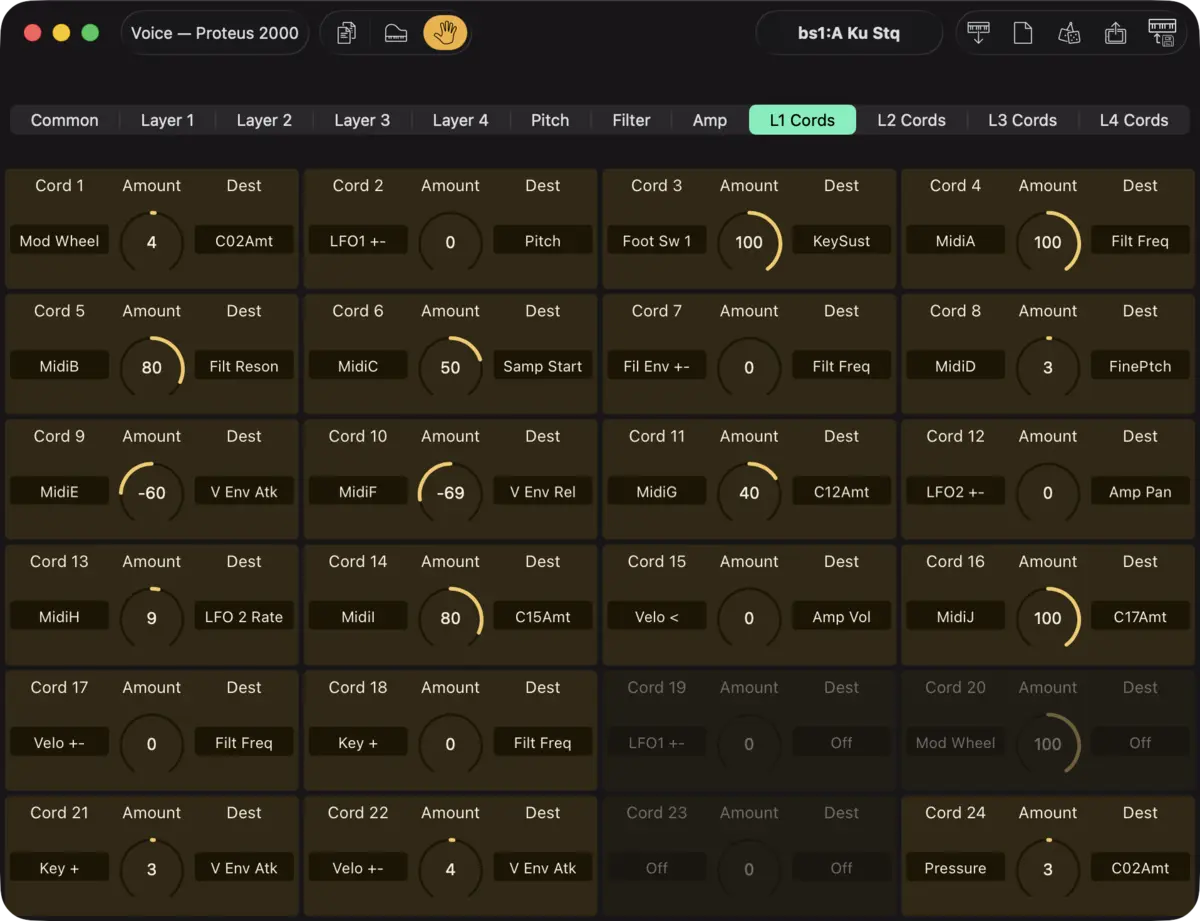Click the Cord 6 amount knob showing 50

pos(451,367)
